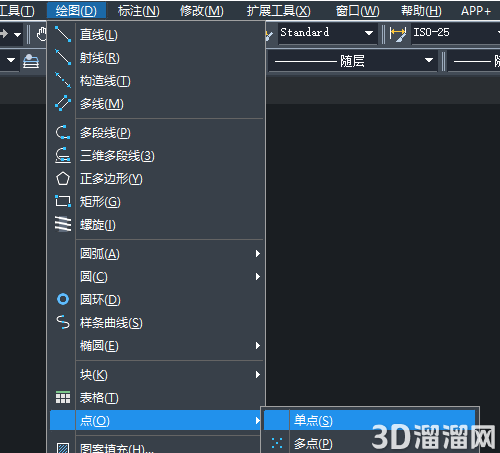Viewport: 500px width, 453px height.
Task: Select 多点(P) in the point submenu
Action: [370, 443]
